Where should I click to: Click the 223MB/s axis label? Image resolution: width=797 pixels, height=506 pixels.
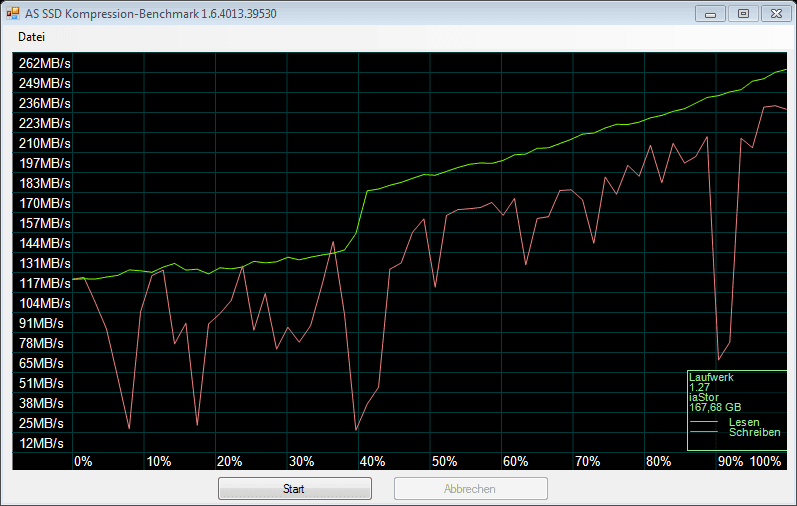coord(45,124)
